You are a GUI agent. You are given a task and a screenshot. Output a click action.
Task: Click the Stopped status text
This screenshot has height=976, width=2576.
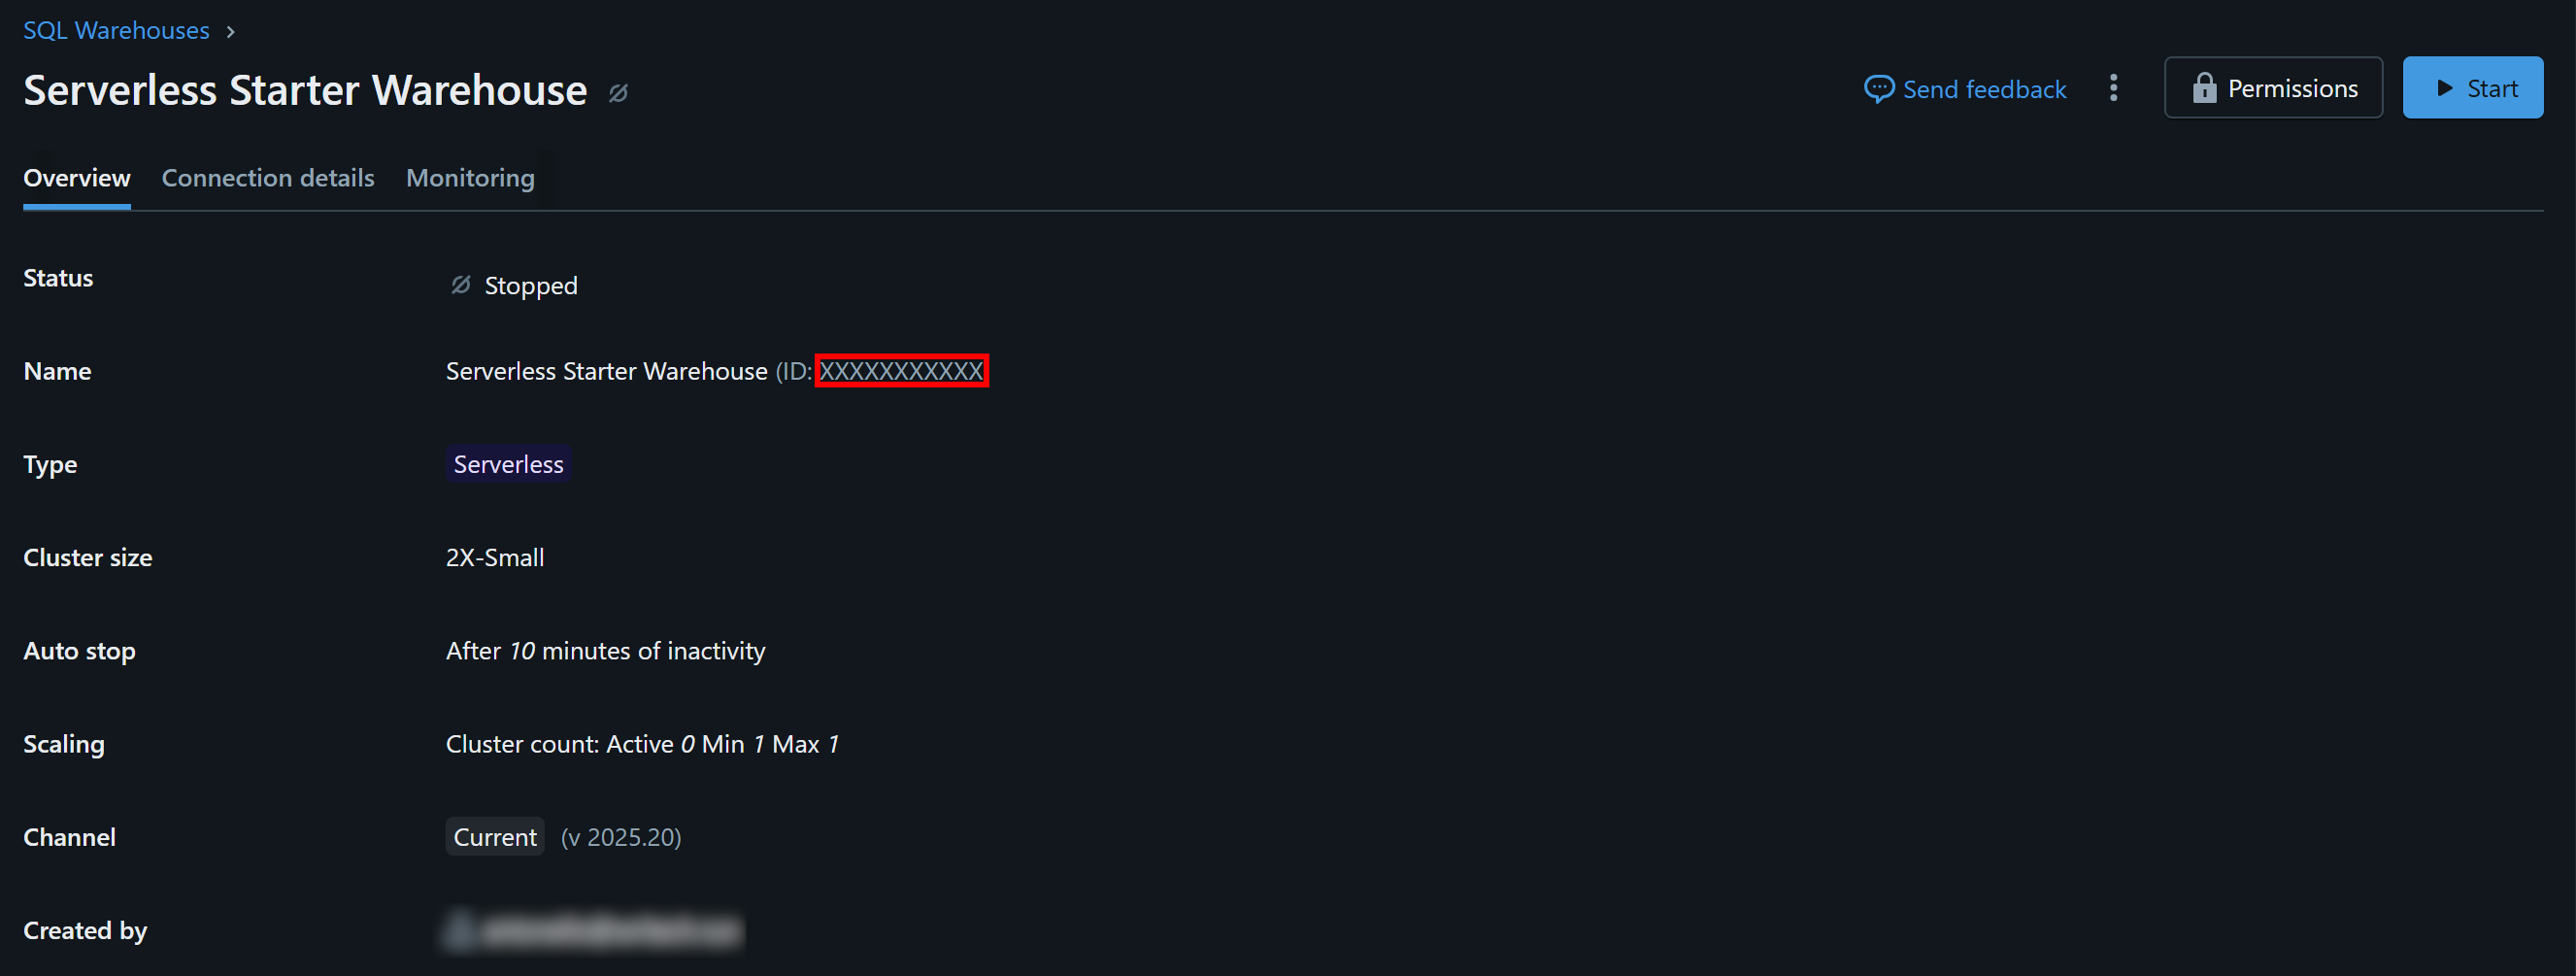[x=531, y=286]
